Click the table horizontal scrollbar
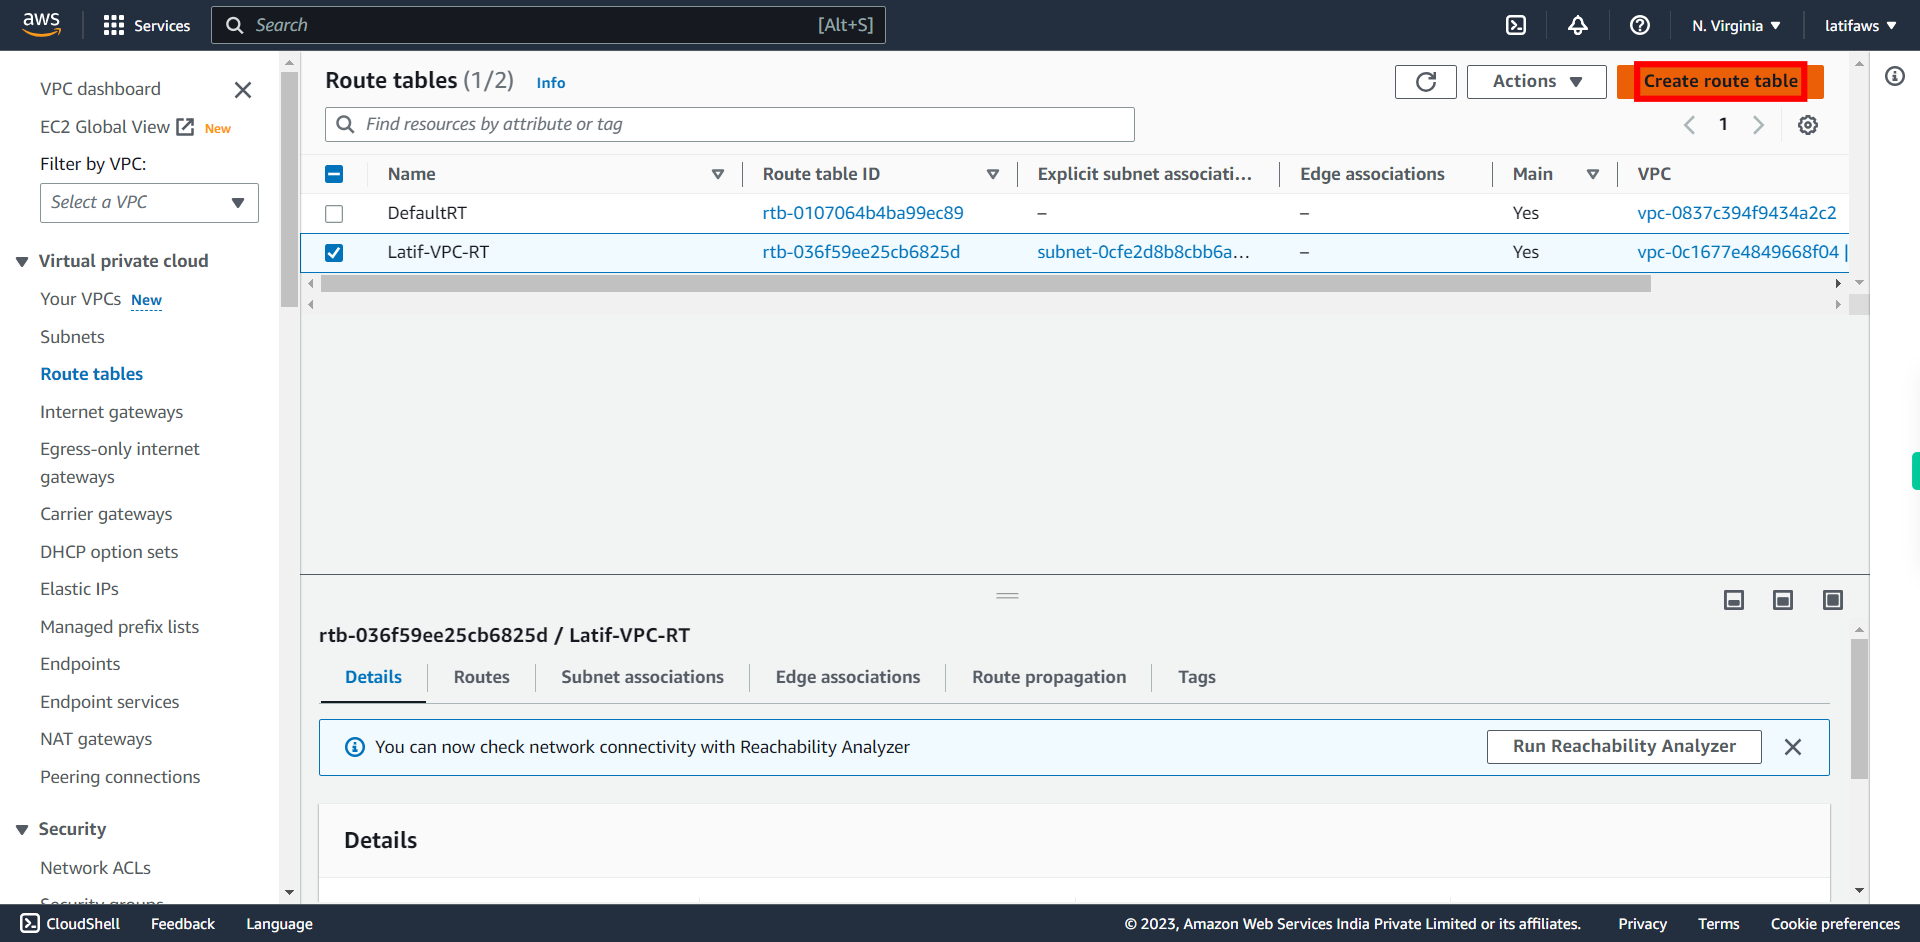 [x=985, y=284]
